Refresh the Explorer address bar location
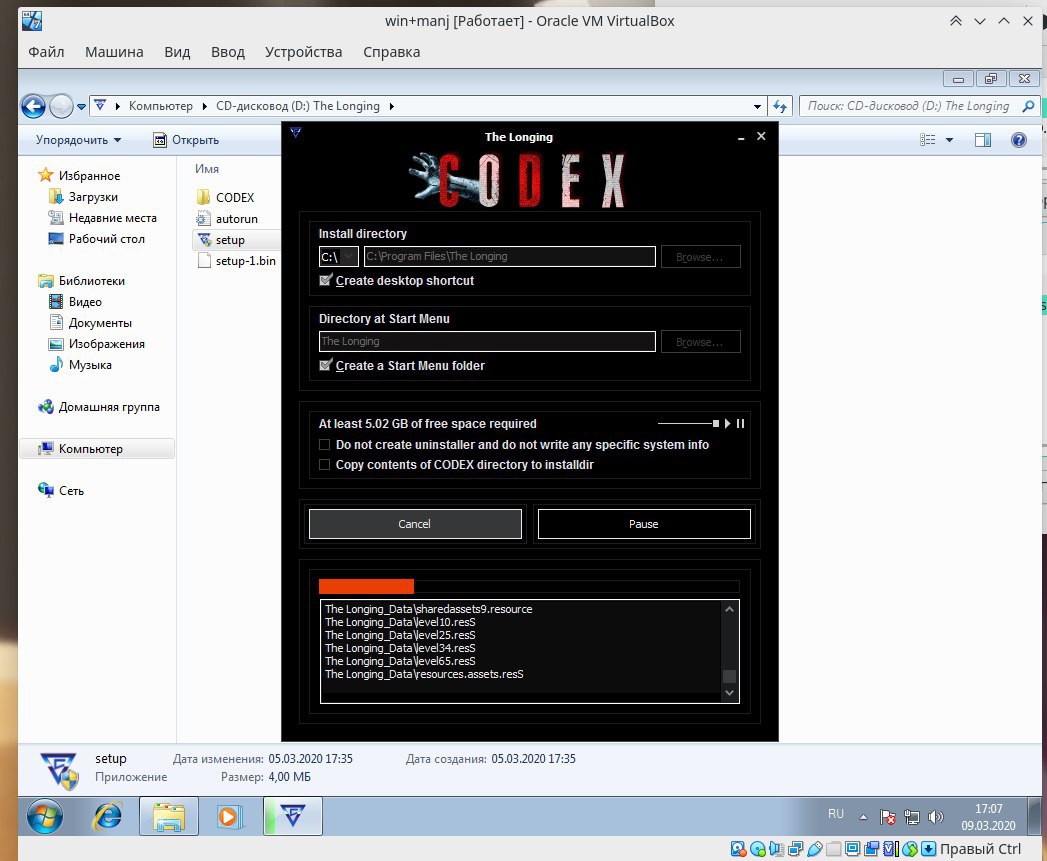 click(780, 106)
